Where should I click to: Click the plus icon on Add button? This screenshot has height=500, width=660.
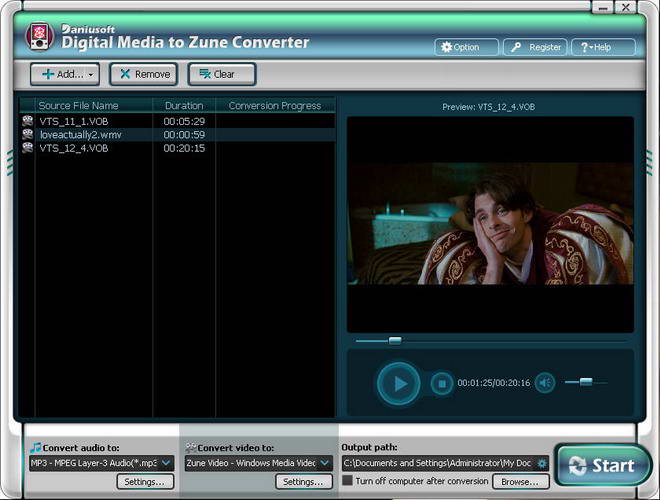click(x=48, y=74)
